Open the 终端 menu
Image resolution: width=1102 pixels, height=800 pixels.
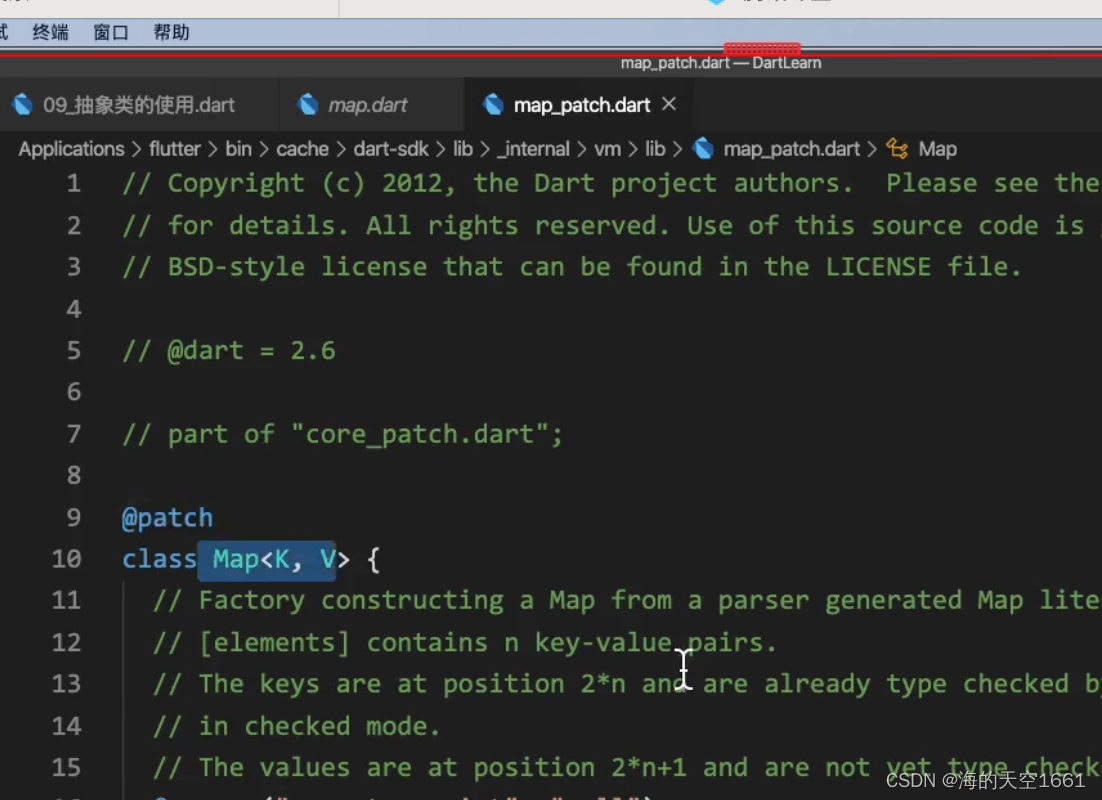click(x=49, y=31)
